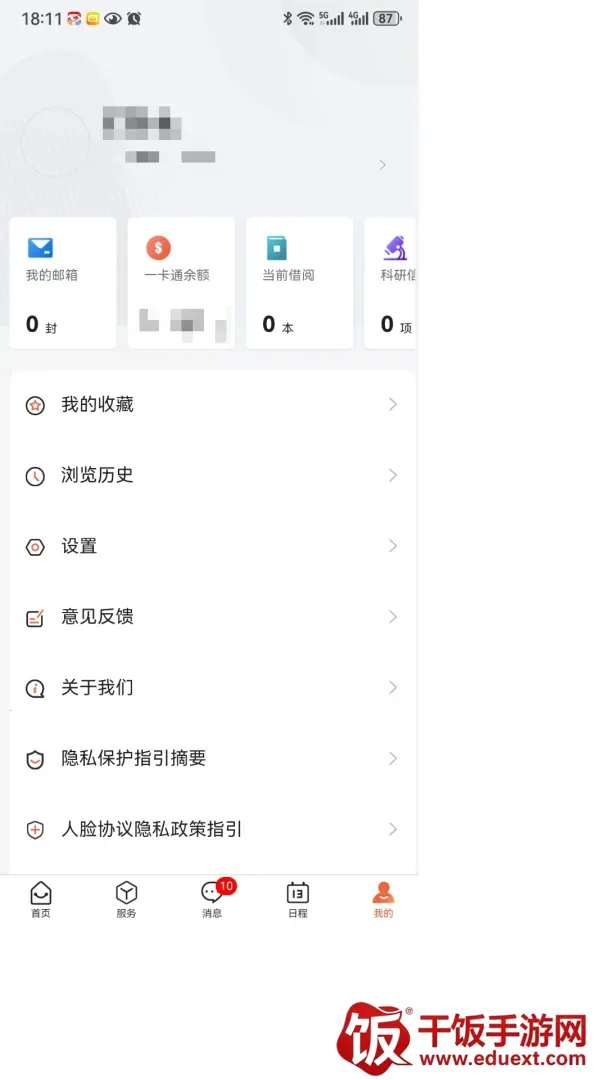
Task: Open the 消息 tab with 10 badge
Action: [214, 899]
